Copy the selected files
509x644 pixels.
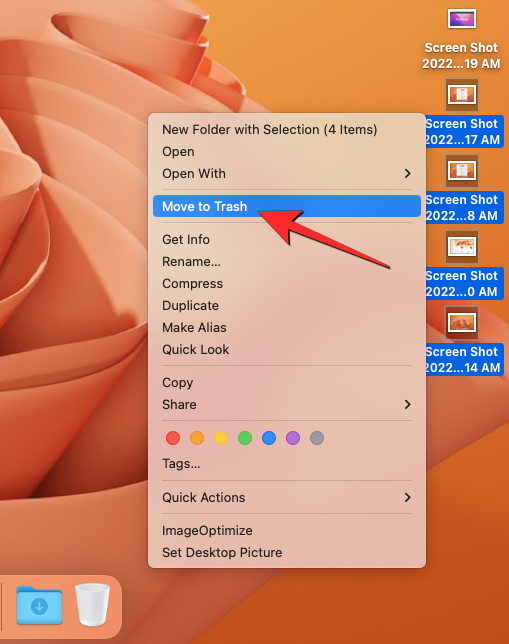tap(287, 382)
